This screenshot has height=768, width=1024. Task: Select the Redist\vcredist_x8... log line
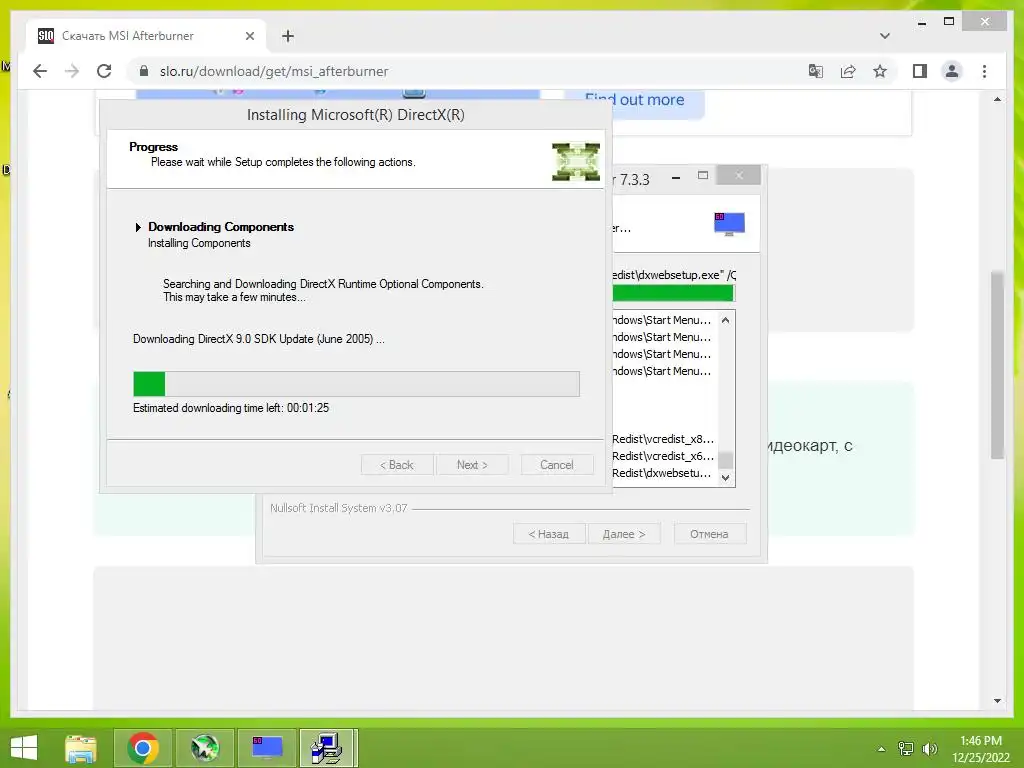click(663, 439)
